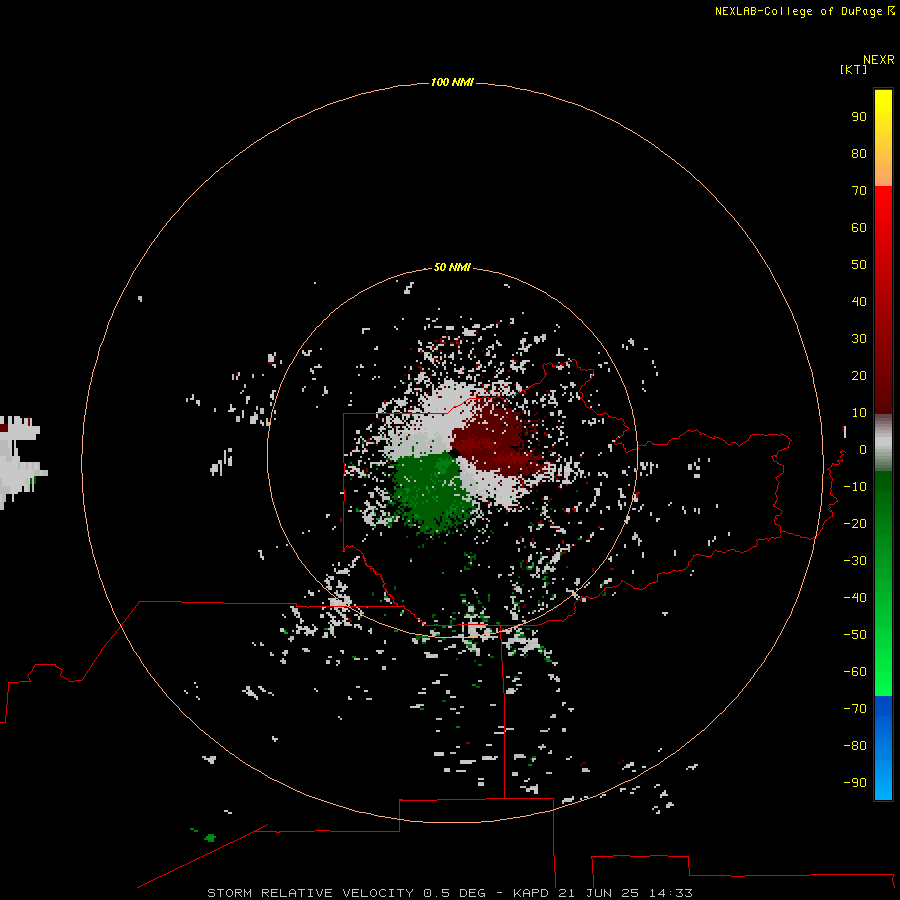Click the NEXR label above color scale
This screenshot has width=900, height=900.
(x=879, y=60)
